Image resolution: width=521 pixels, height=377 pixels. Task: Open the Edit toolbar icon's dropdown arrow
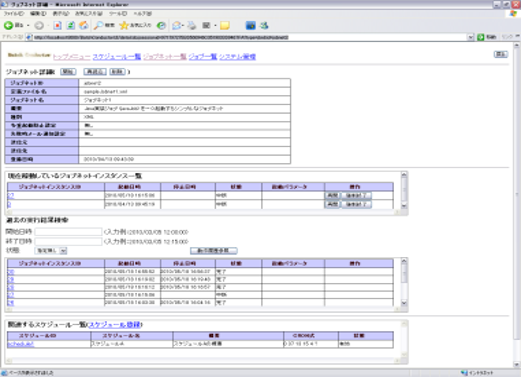point(215,26)
